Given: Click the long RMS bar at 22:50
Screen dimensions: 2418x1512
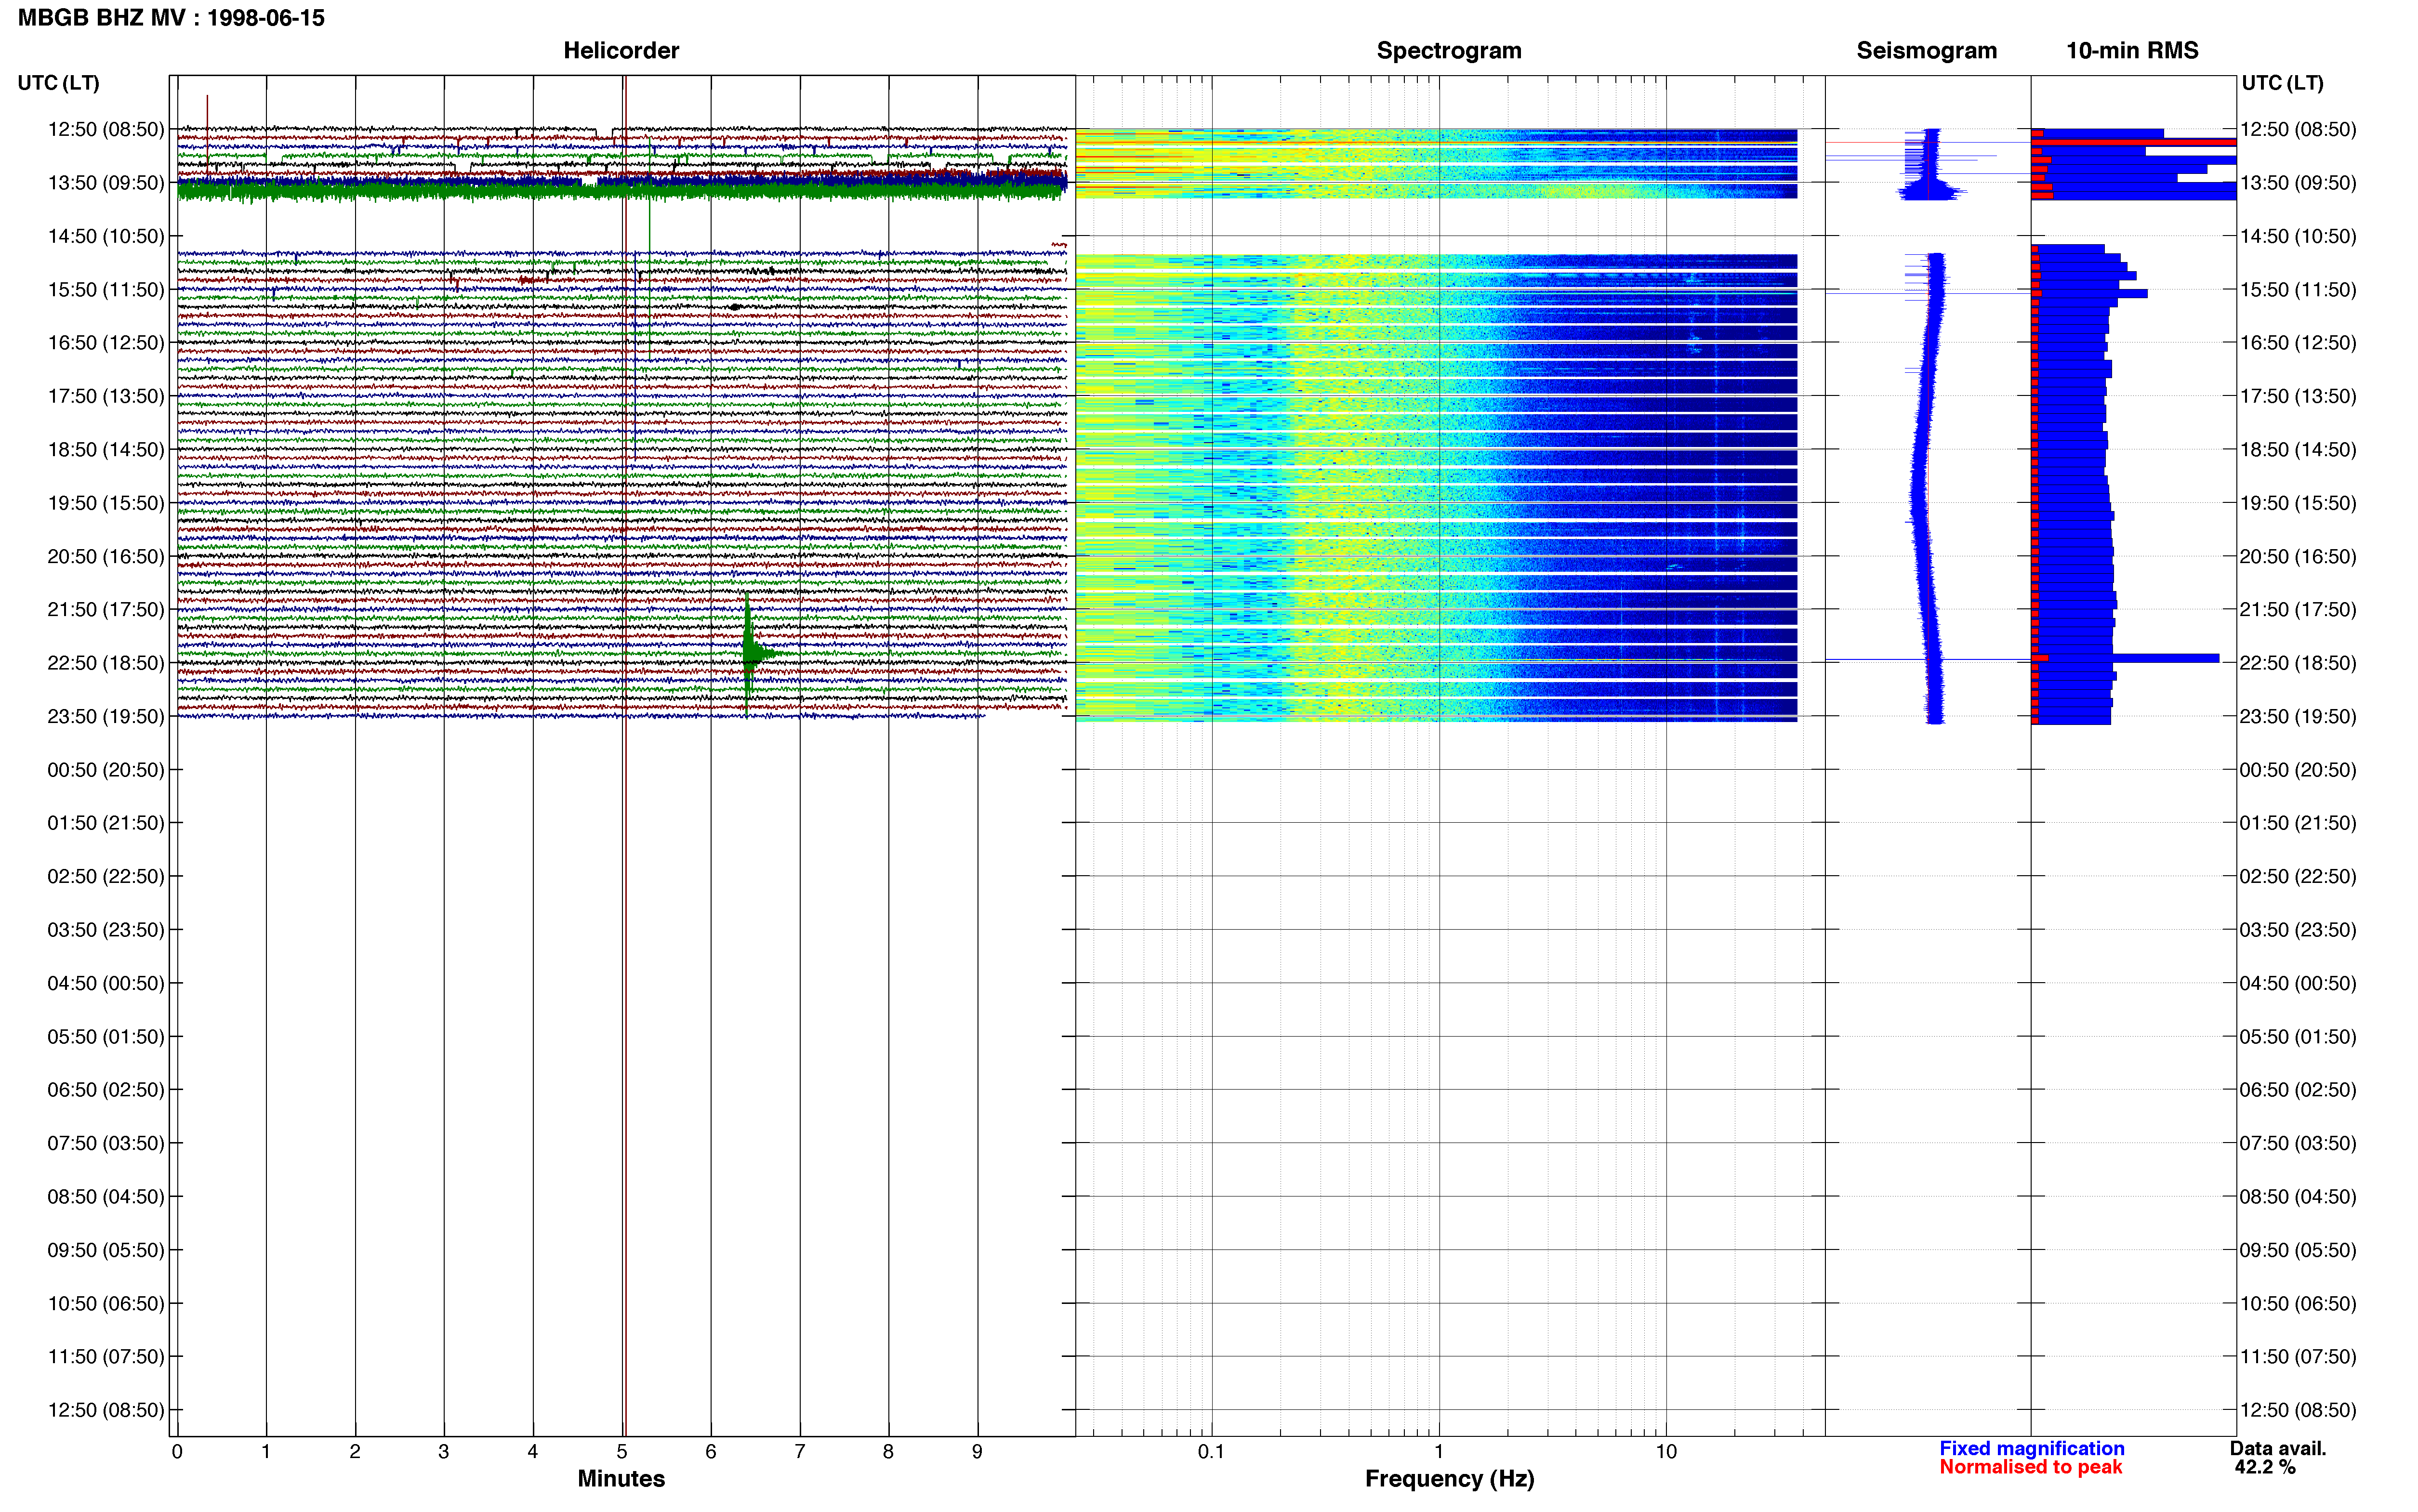Looking at the screenshot, I should tap(2125, 658).
